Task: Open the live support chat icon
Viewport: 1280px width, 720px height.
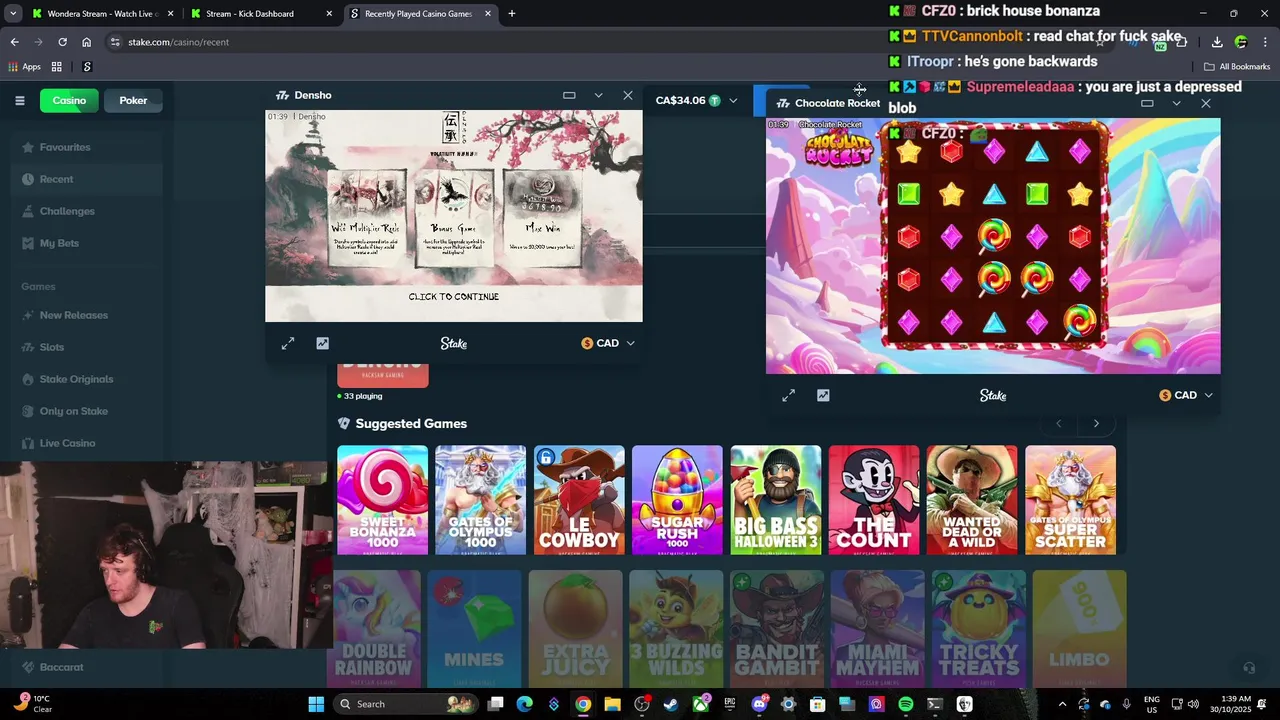Action: pos(1248,667)
